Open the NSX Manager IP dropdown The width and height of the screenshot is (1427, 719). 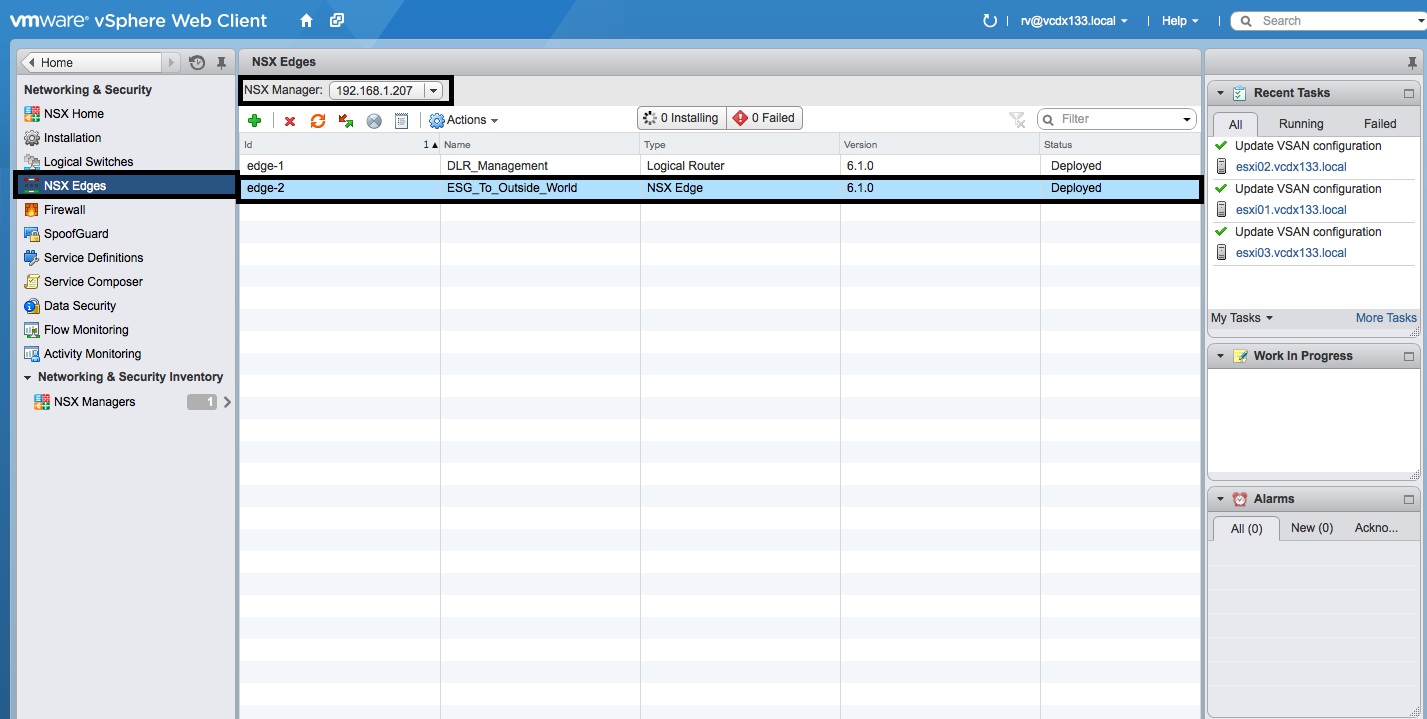click(x=433, y=91)
